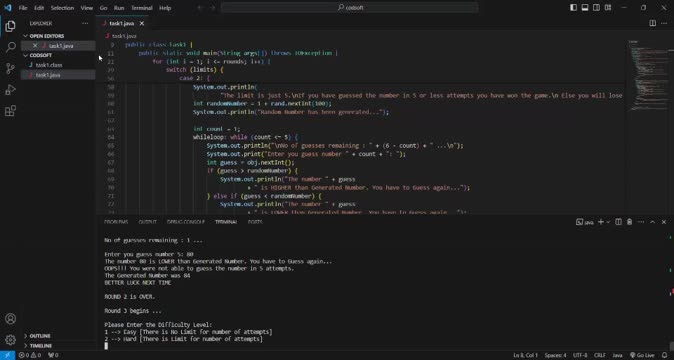Open the Search view in activity bar
Screen dimensions: 674x360
tap(10, 47)
